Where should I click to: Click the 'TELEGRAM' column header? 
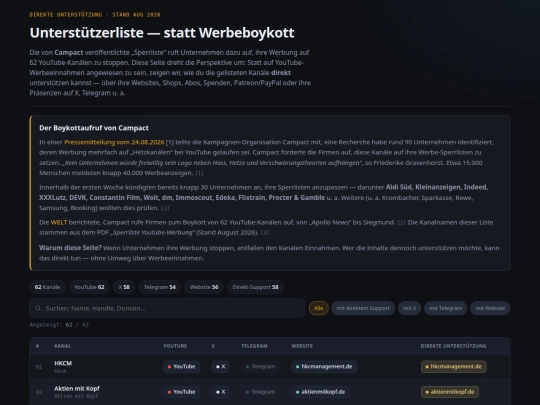coord(254,346)
